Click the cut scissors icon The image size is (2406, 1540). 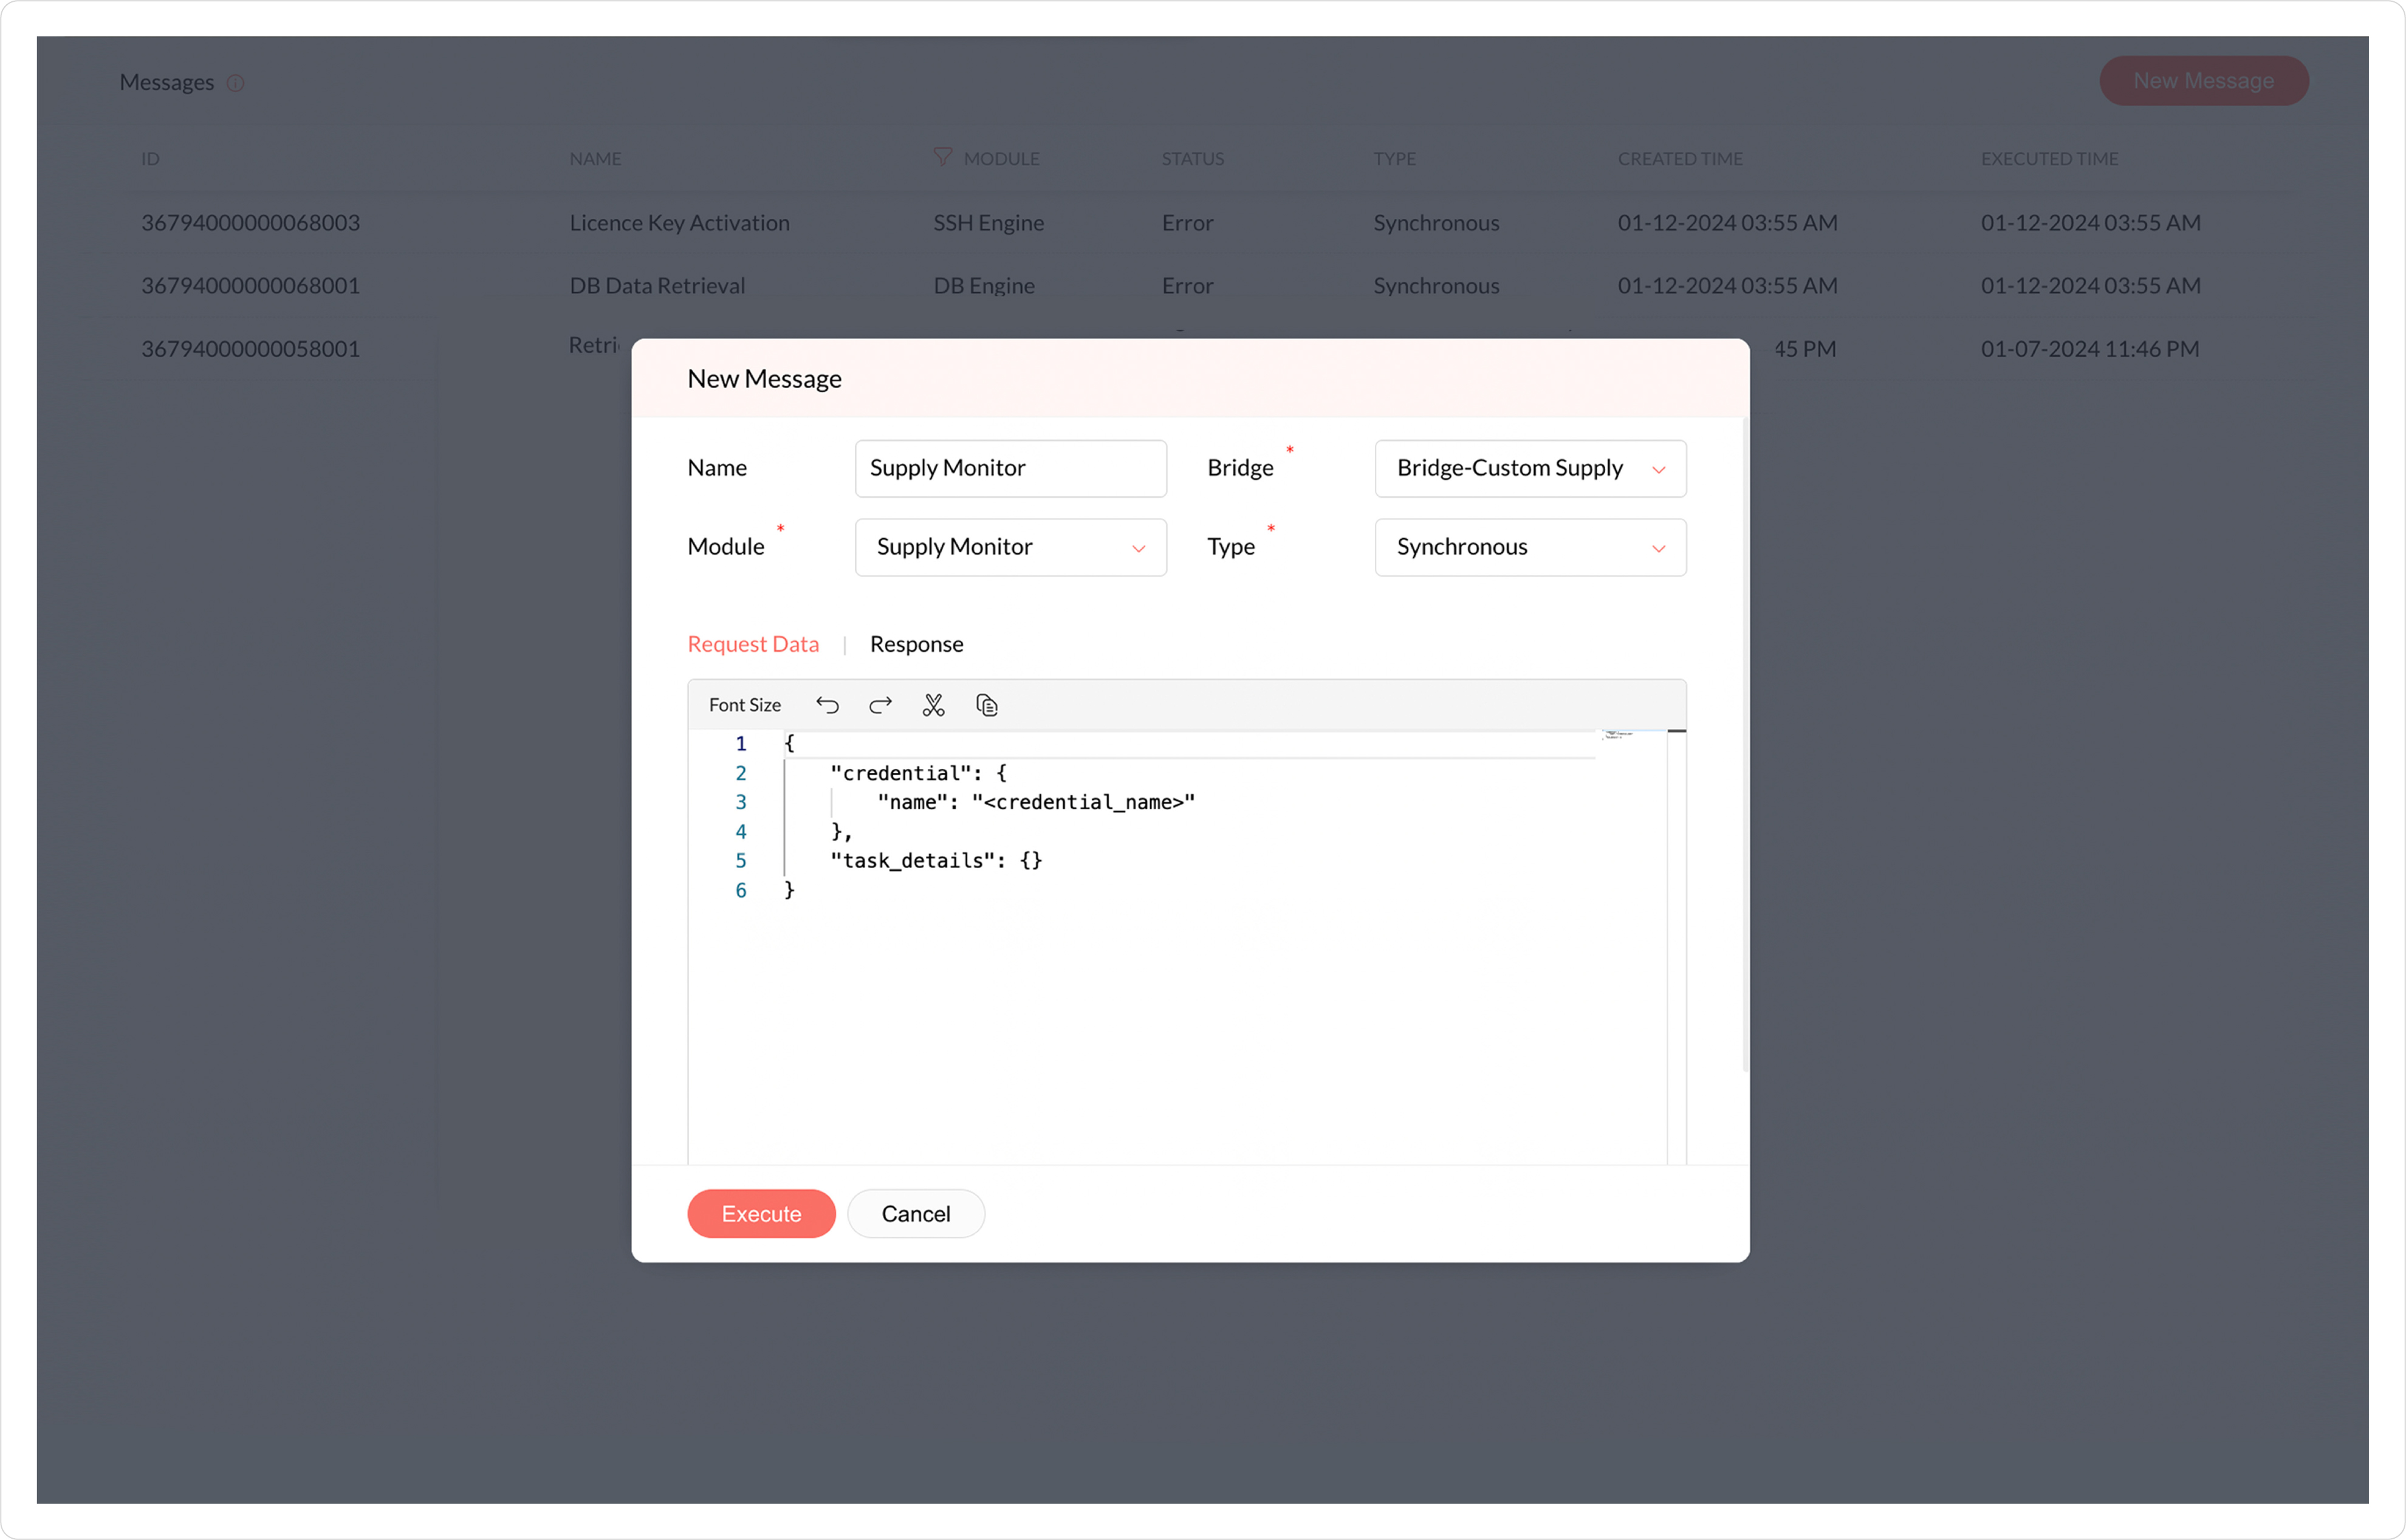point(933,705)
